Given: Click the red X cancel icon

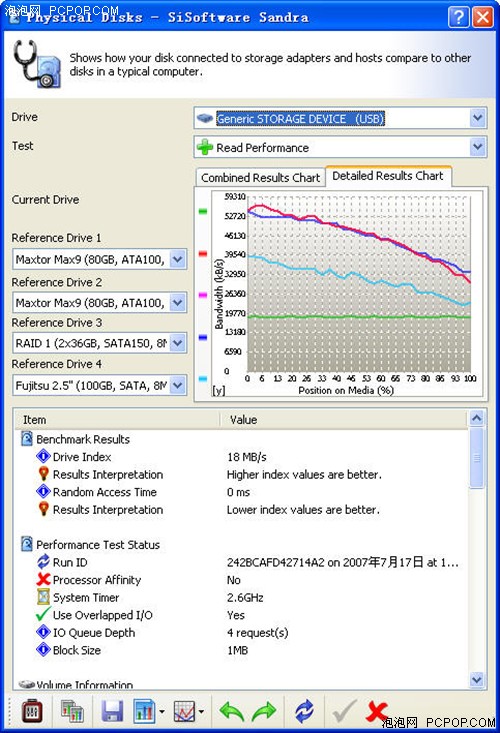Looking at the screenshot, I should point(377,711).
